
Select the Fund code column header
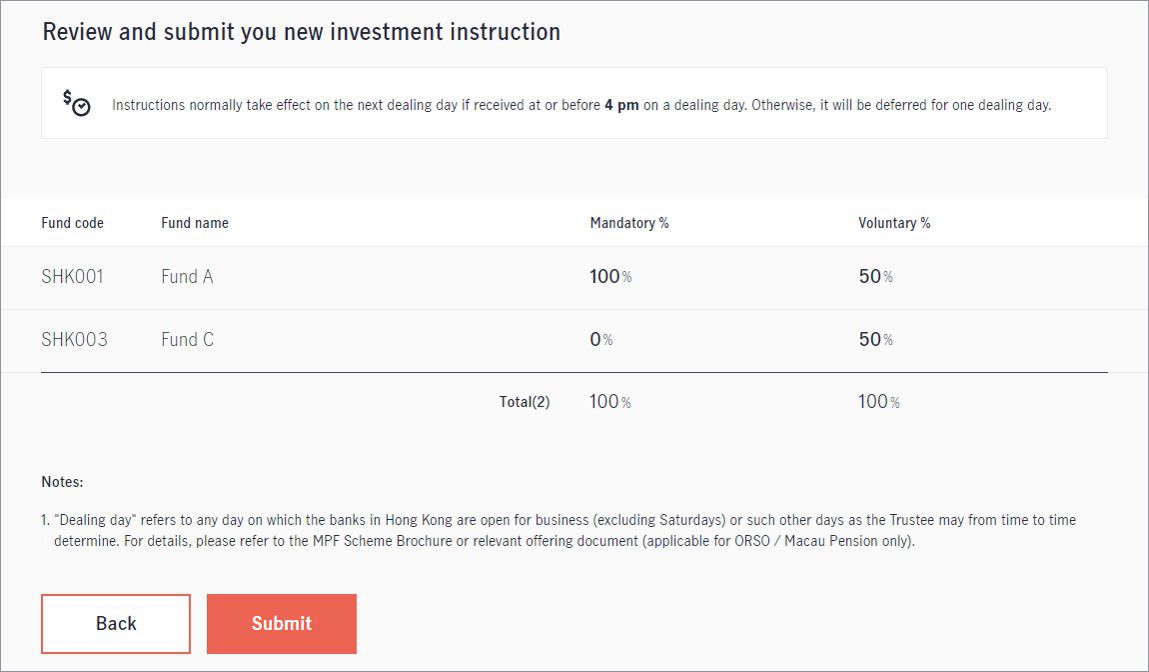coord(73,223)
